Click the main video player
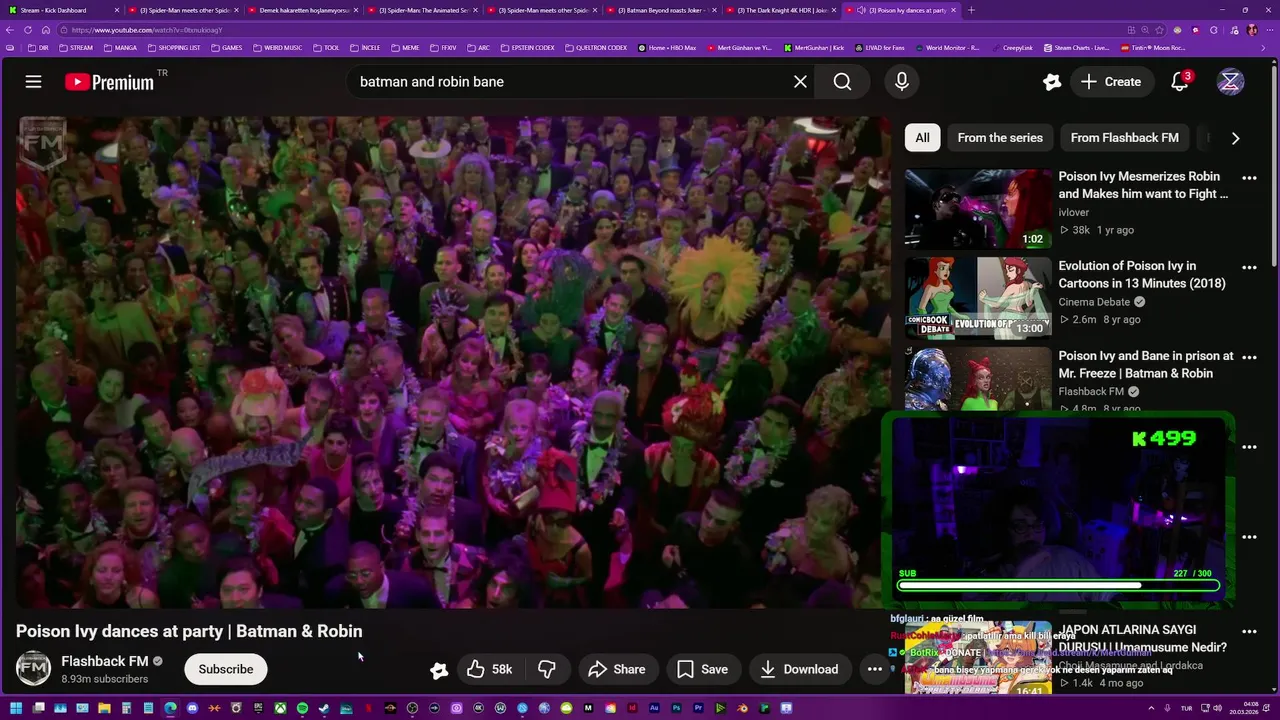This screenshot has width=1280, height=720. pyautogui.click(x=452, y=362)
